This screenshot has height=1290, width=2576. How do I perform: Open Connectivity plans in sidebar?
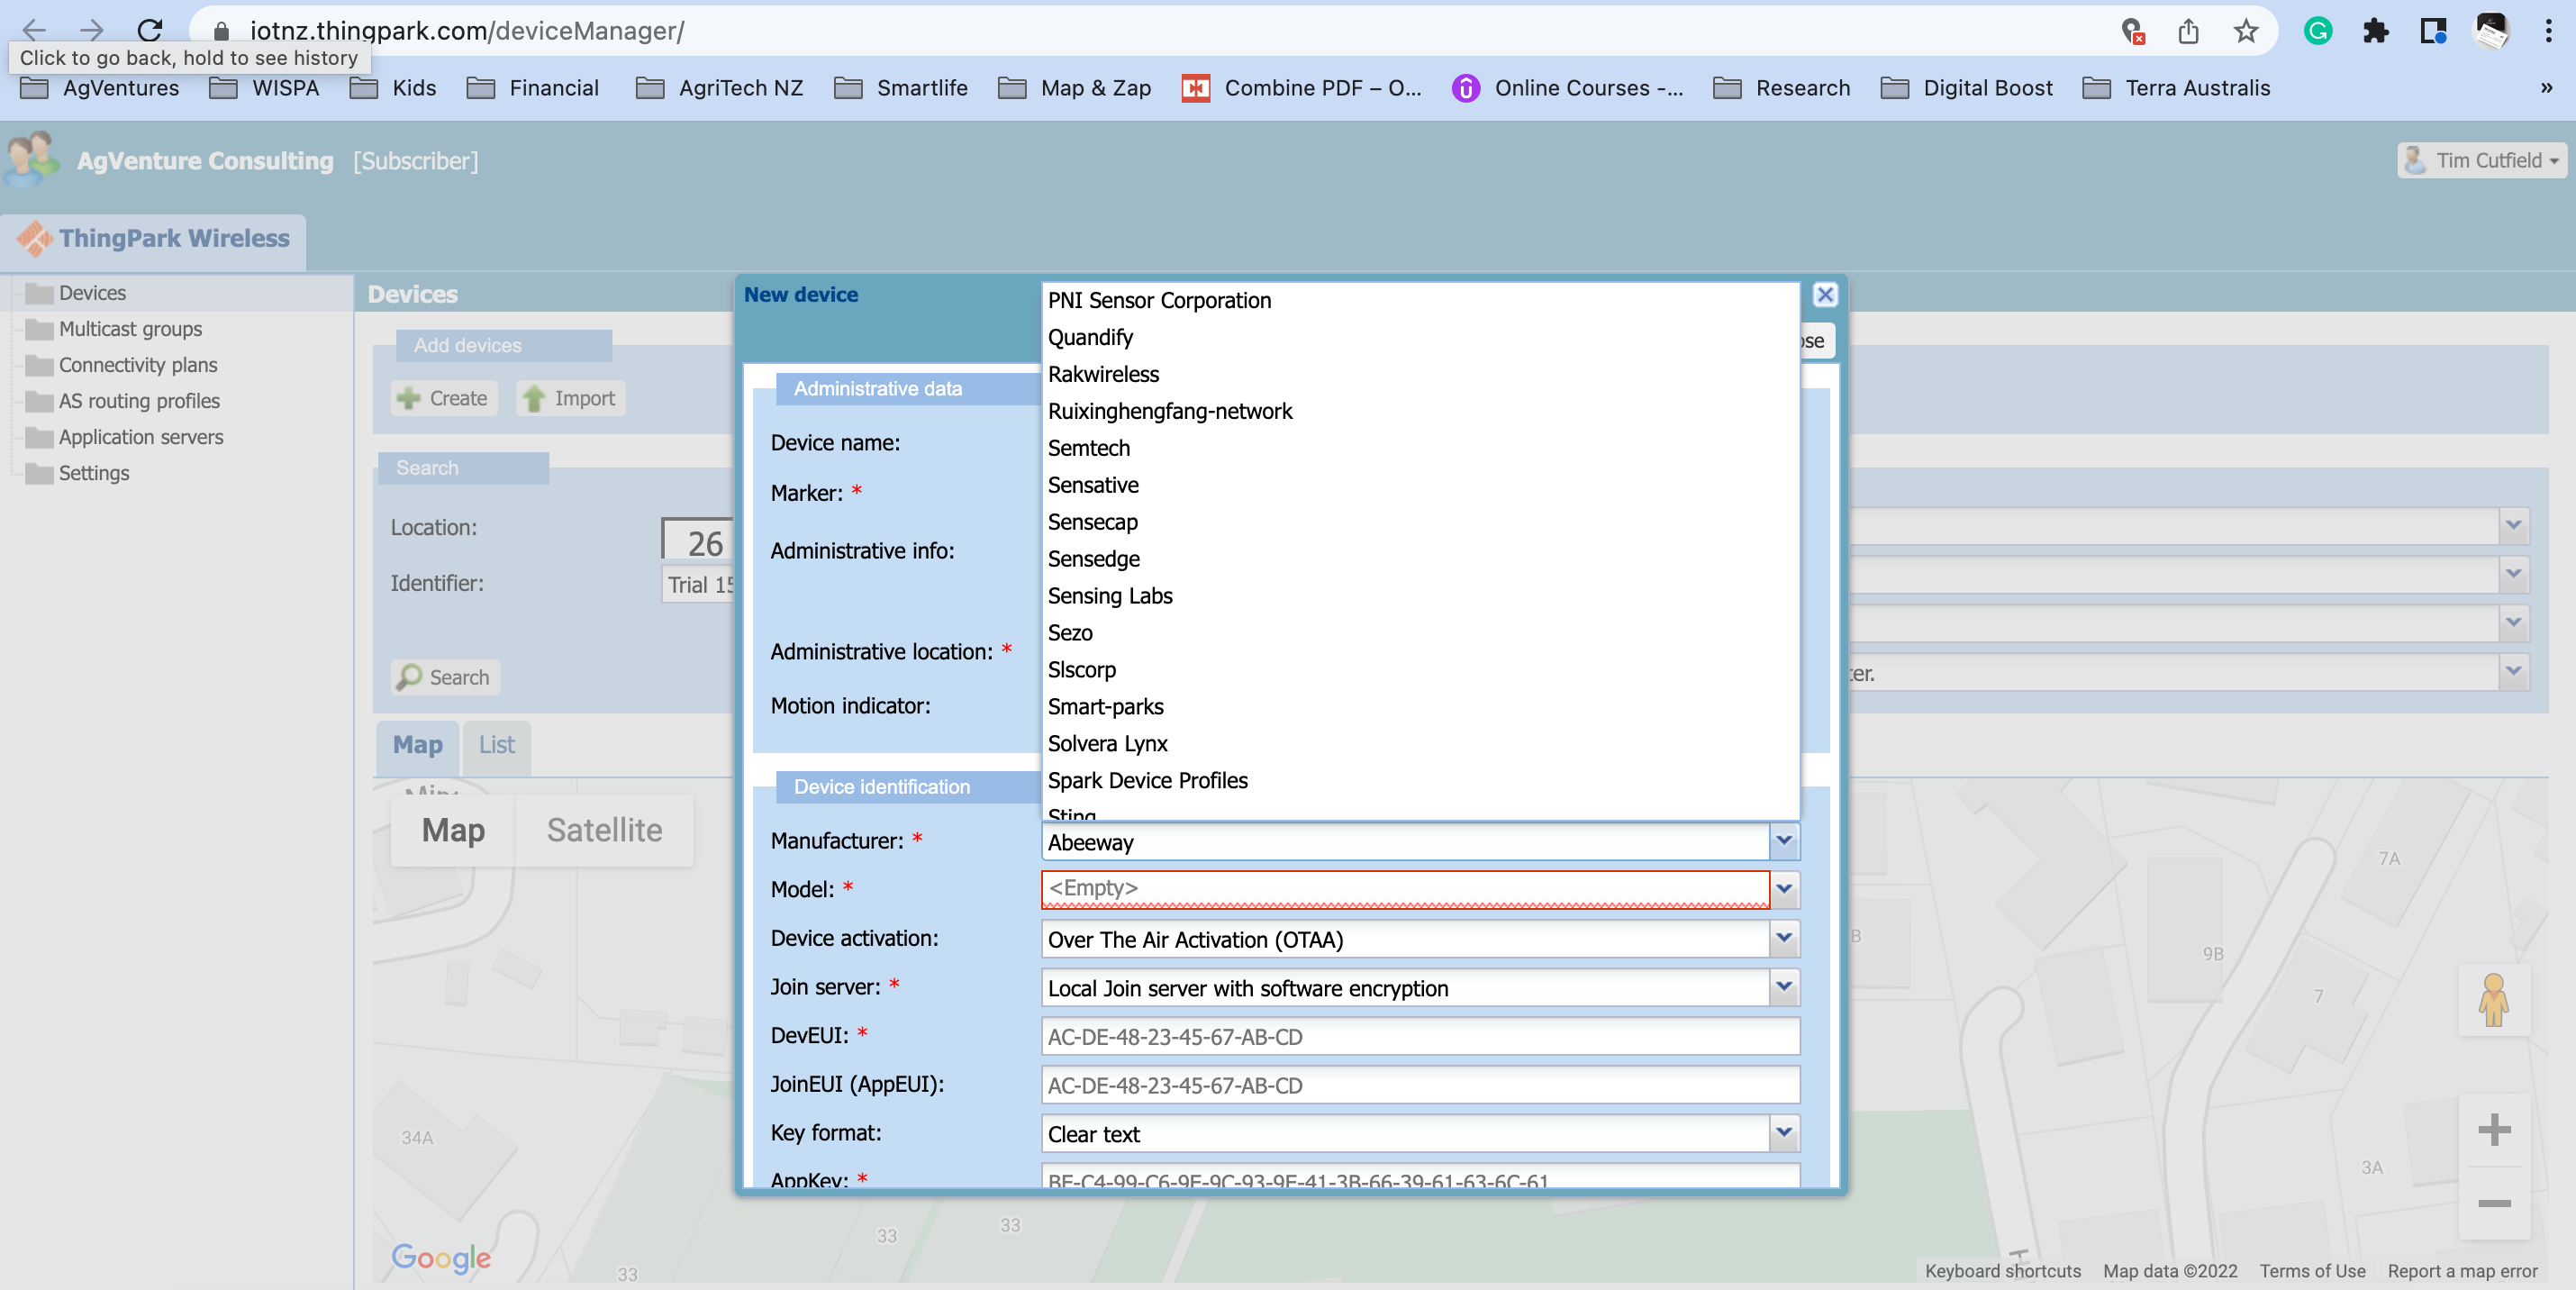138,365
